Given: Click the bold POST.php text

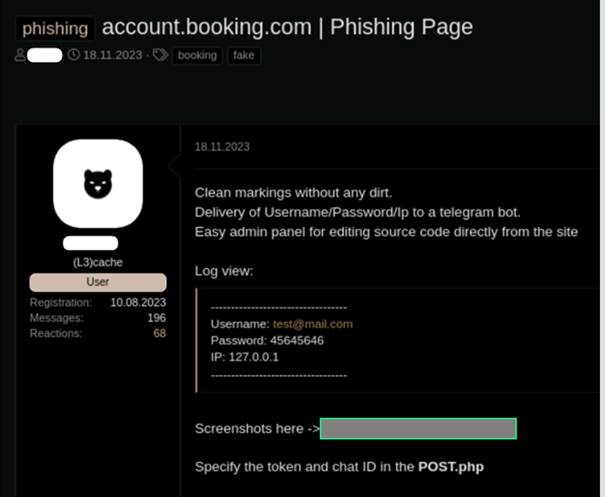Looking at the screenshot, I should tap(451, 467).
